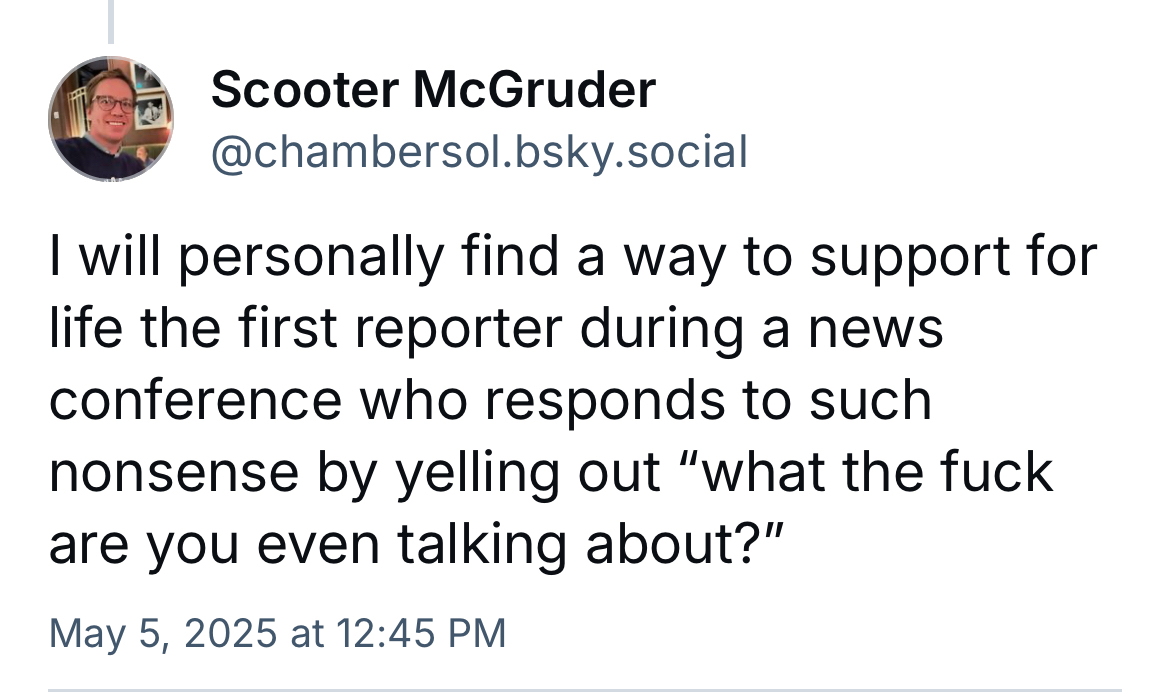This screenshot has width=1170, height=693.
Task: Click the Scooter McGruder display name
Action: point(433,92)
